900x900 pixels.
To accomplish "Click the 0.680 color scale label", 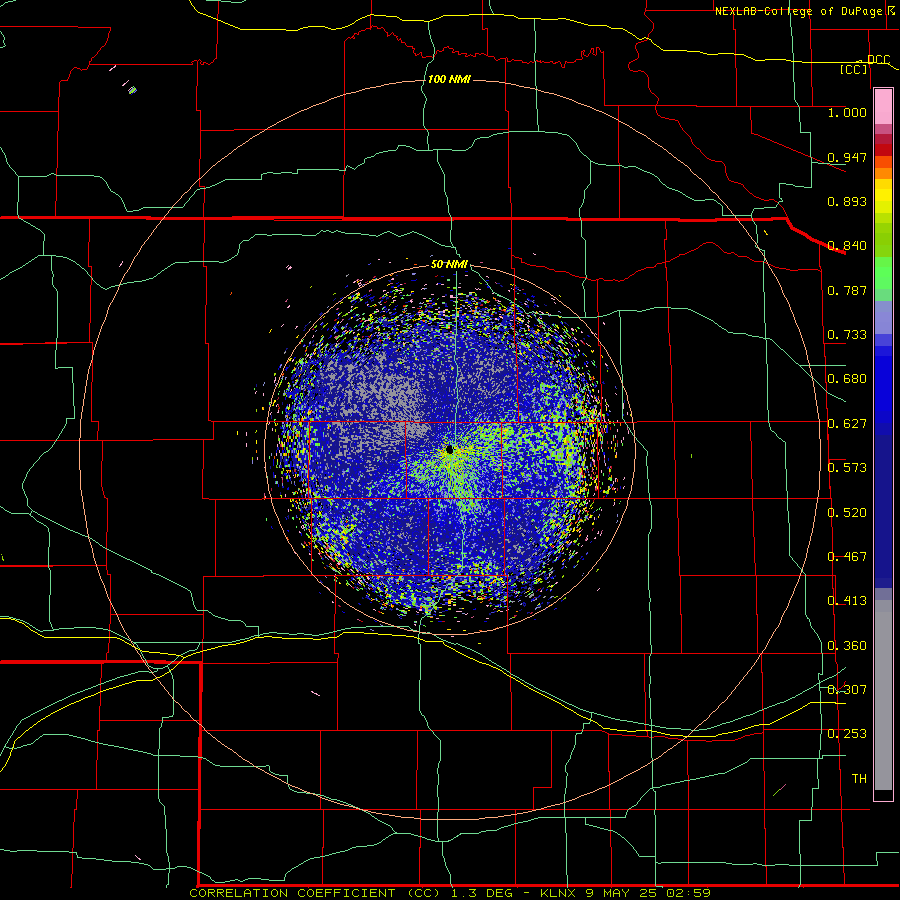I will 847,379.
